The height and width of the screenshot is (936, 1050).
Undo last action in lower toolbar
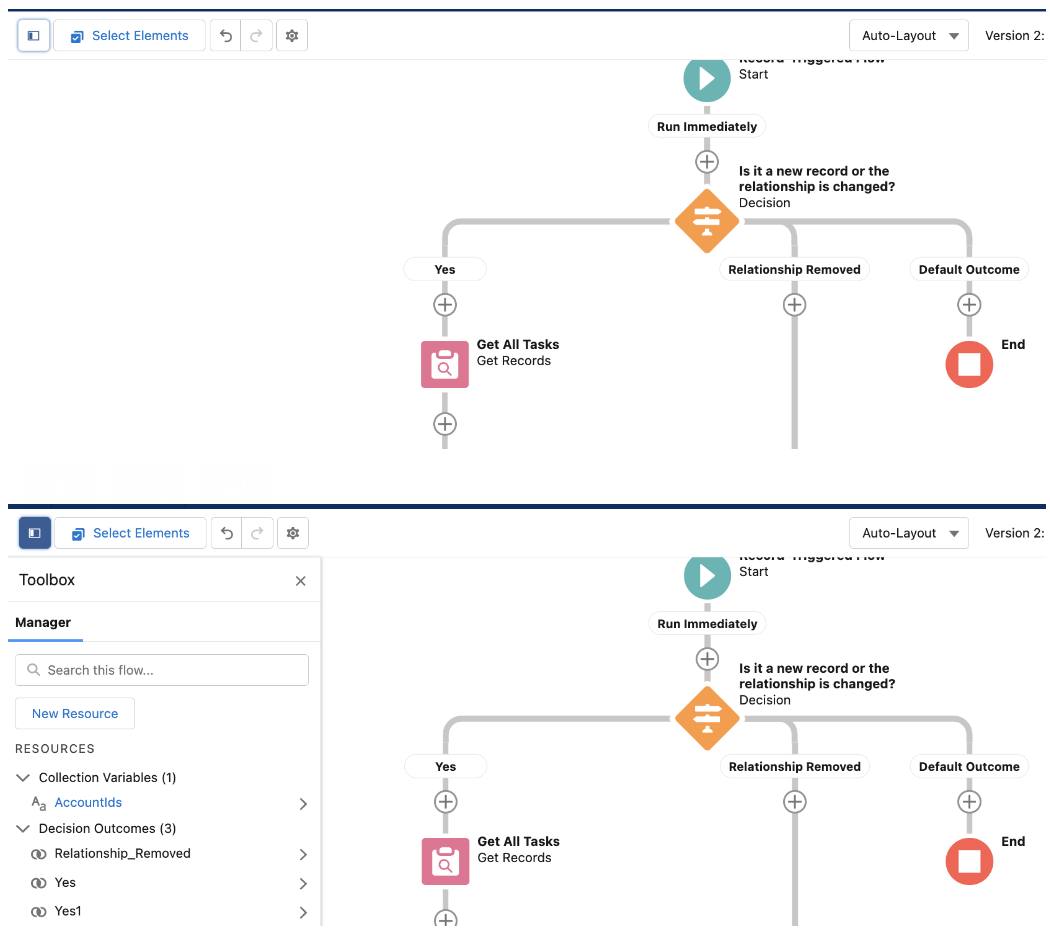point(227,533)
